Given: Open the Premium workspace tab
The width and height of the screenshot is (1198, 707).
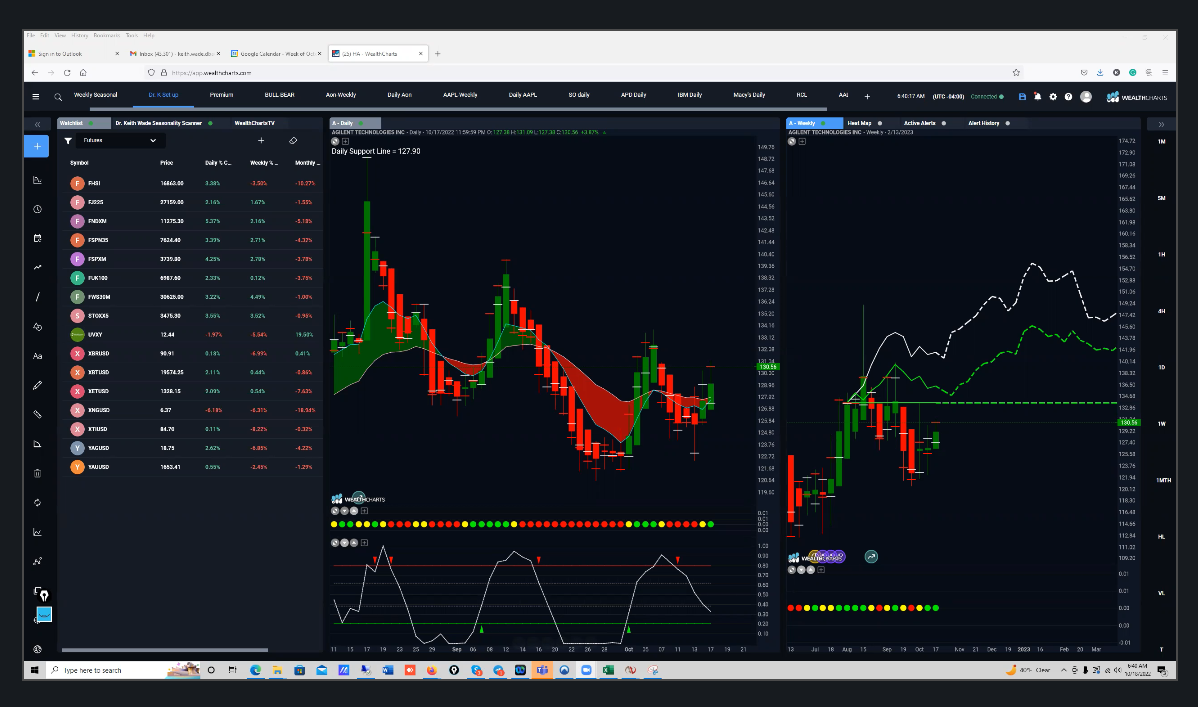Looking at the screenshot, I should [x=222, y=95].
